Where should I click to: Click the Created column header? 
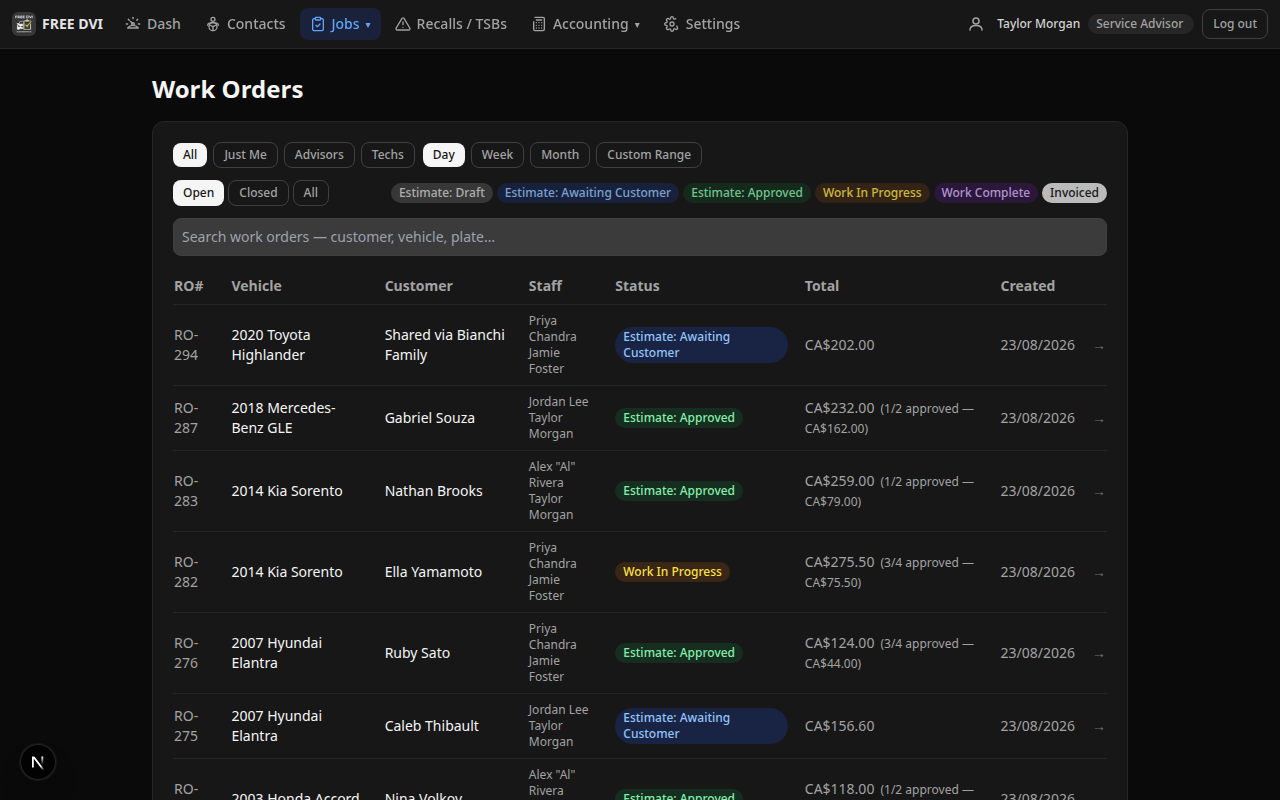[1028, 286]
